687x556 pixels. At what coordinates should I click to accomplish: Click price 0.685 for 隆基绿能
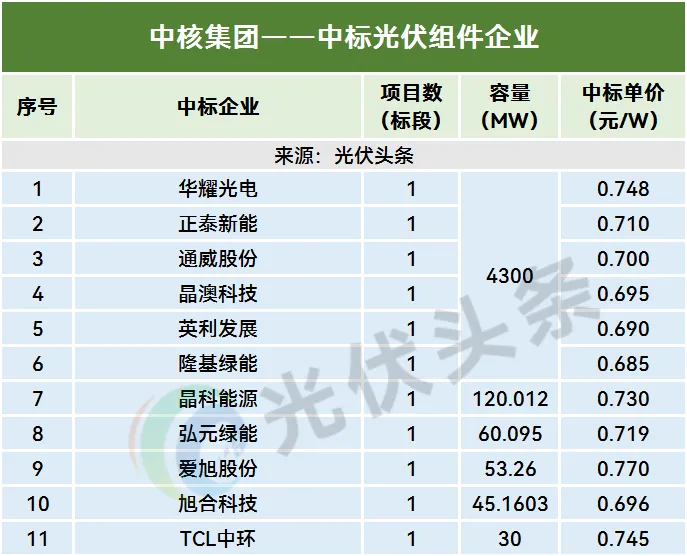click(623, 364)
